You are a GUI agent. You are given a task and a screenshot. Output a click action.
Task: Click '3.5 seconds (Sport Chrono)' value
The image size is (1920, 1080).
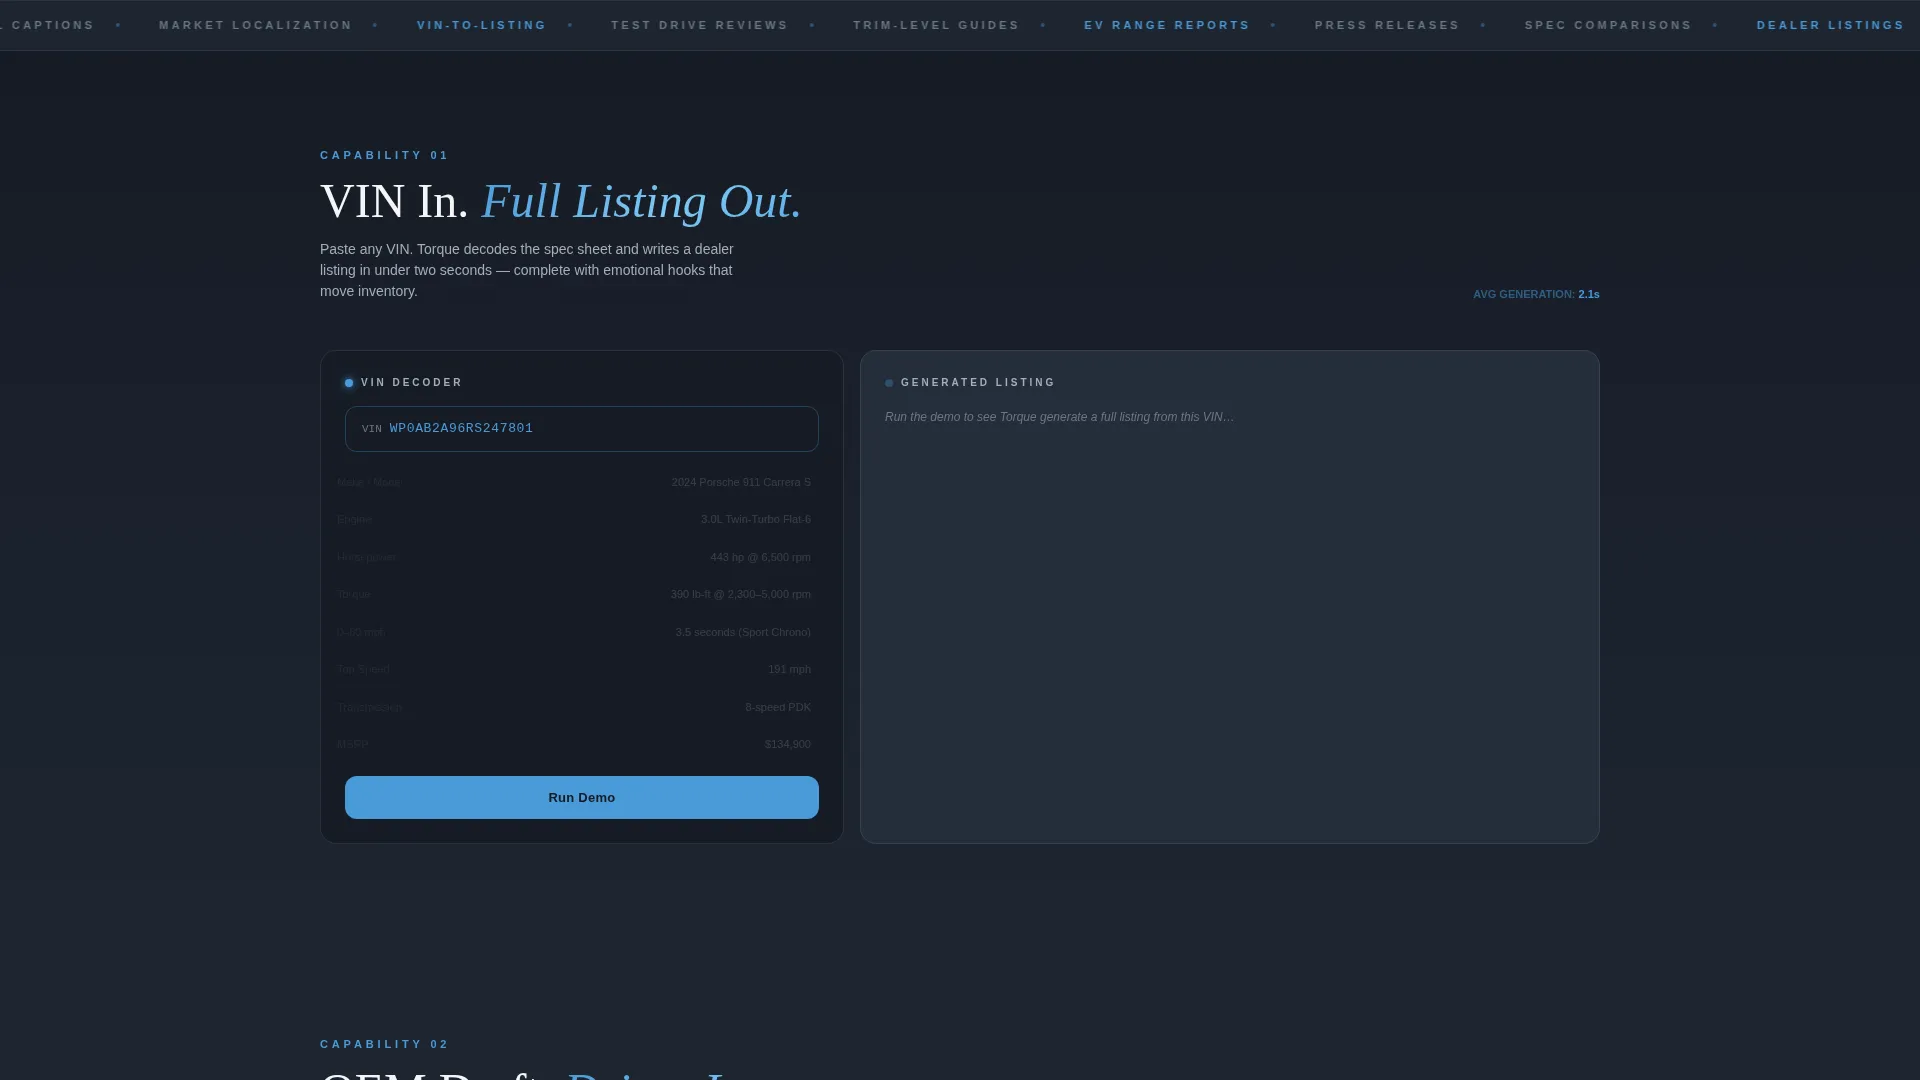pyautogui.click(x=743, y=632)
